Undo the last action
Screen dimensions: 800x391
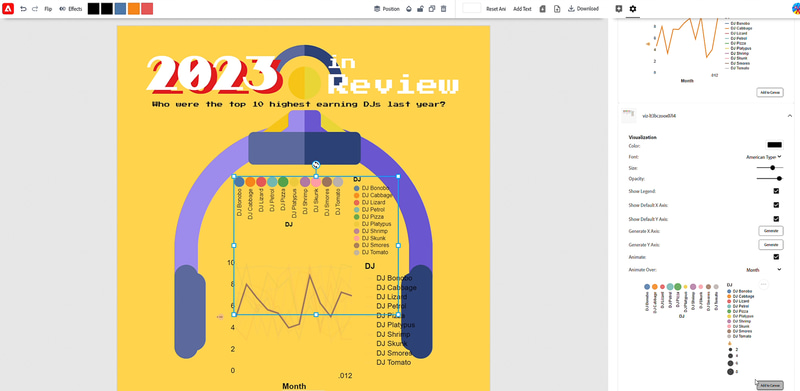[23, 9]
